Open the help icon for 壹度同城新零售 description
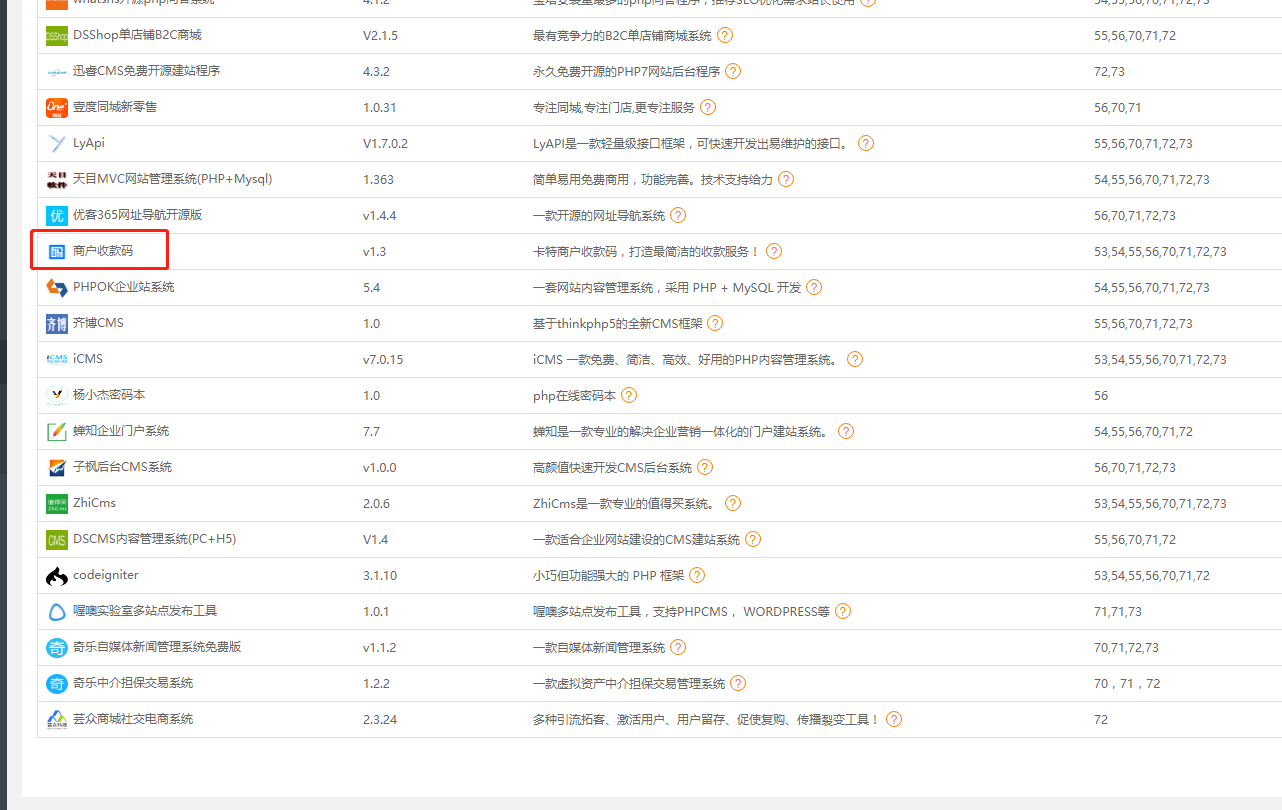1282x810 pixels. (x=708, y=107)
